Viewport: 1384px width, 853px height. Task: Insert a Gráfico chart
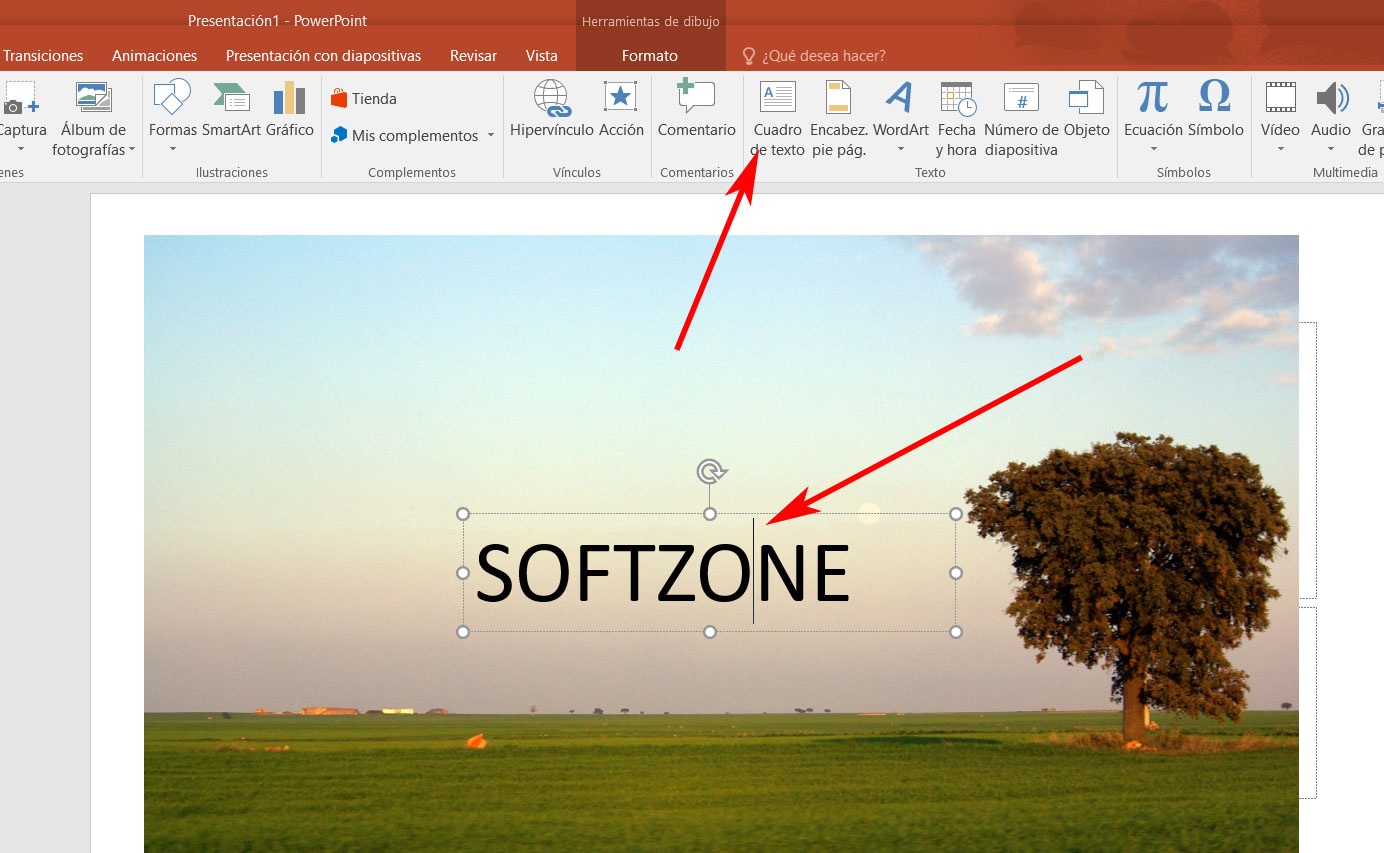(x=290, y=110)
